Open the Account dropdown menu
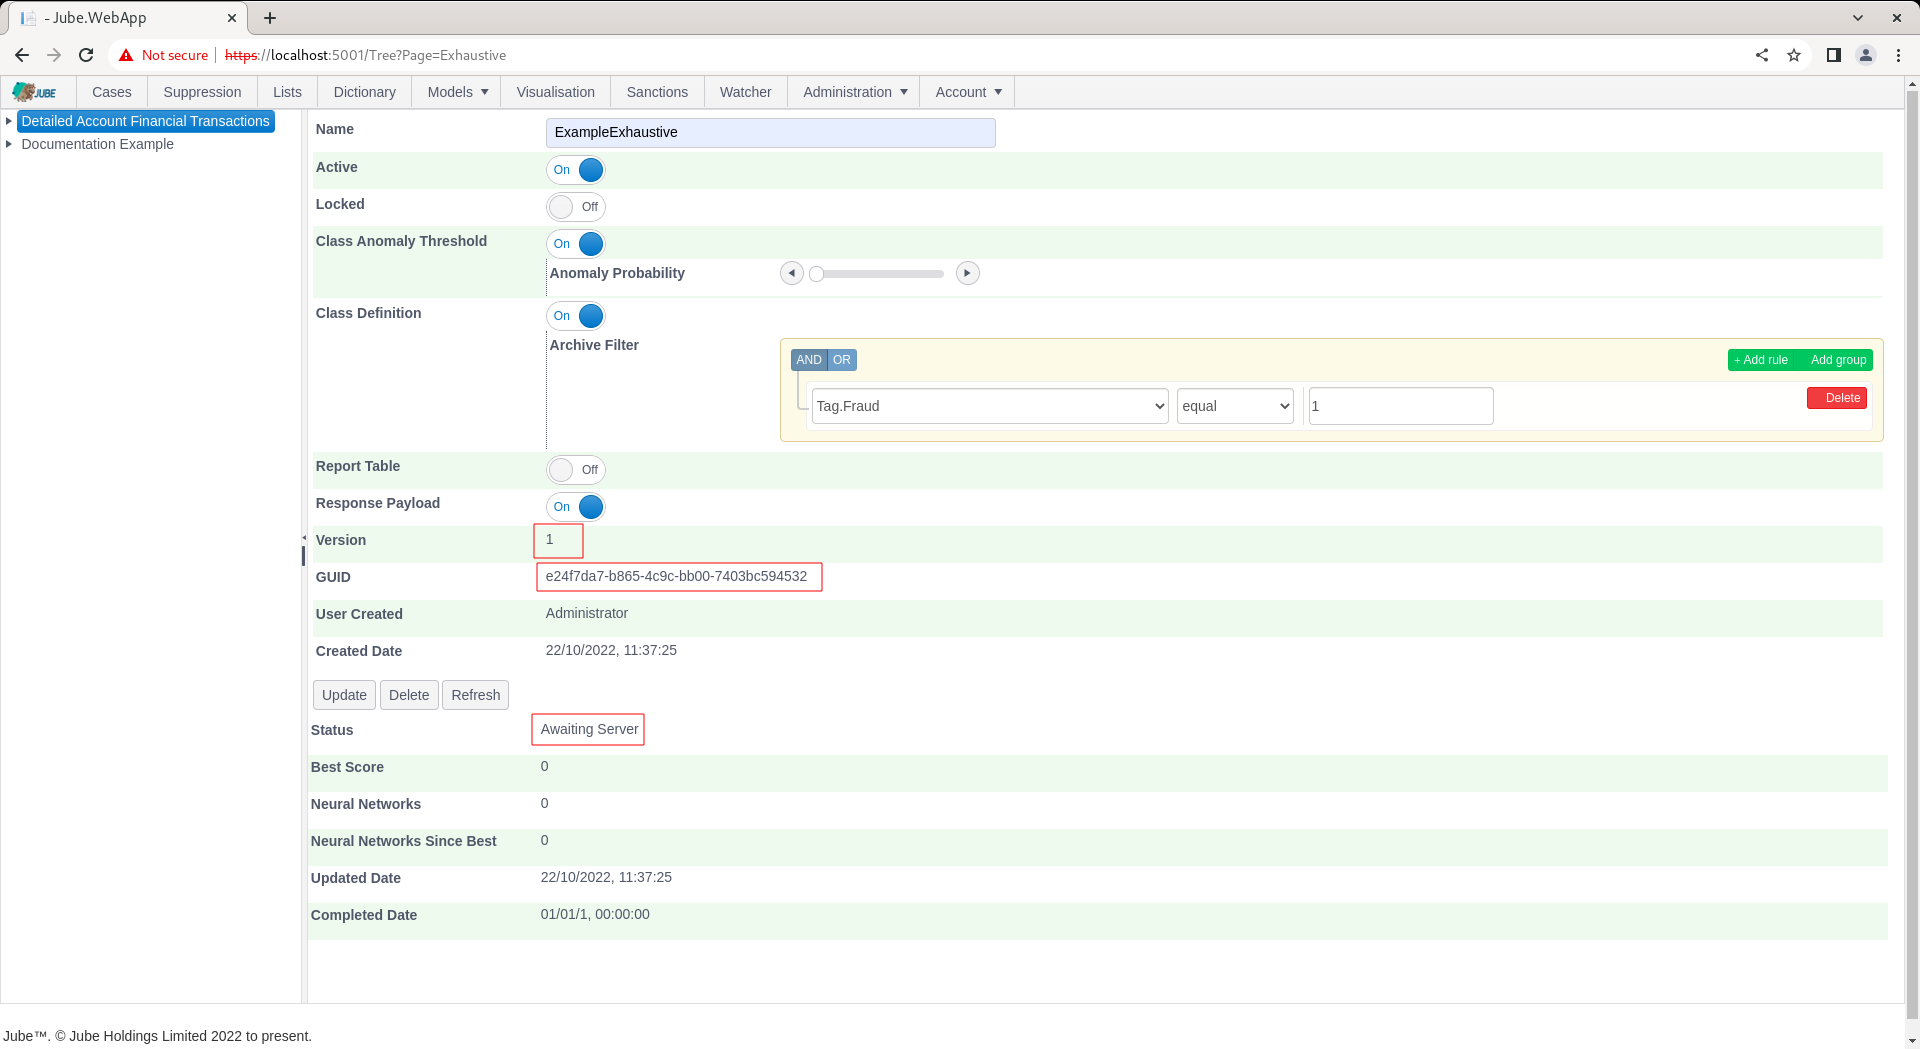The image size is (1920, 1049). [968, 92]
